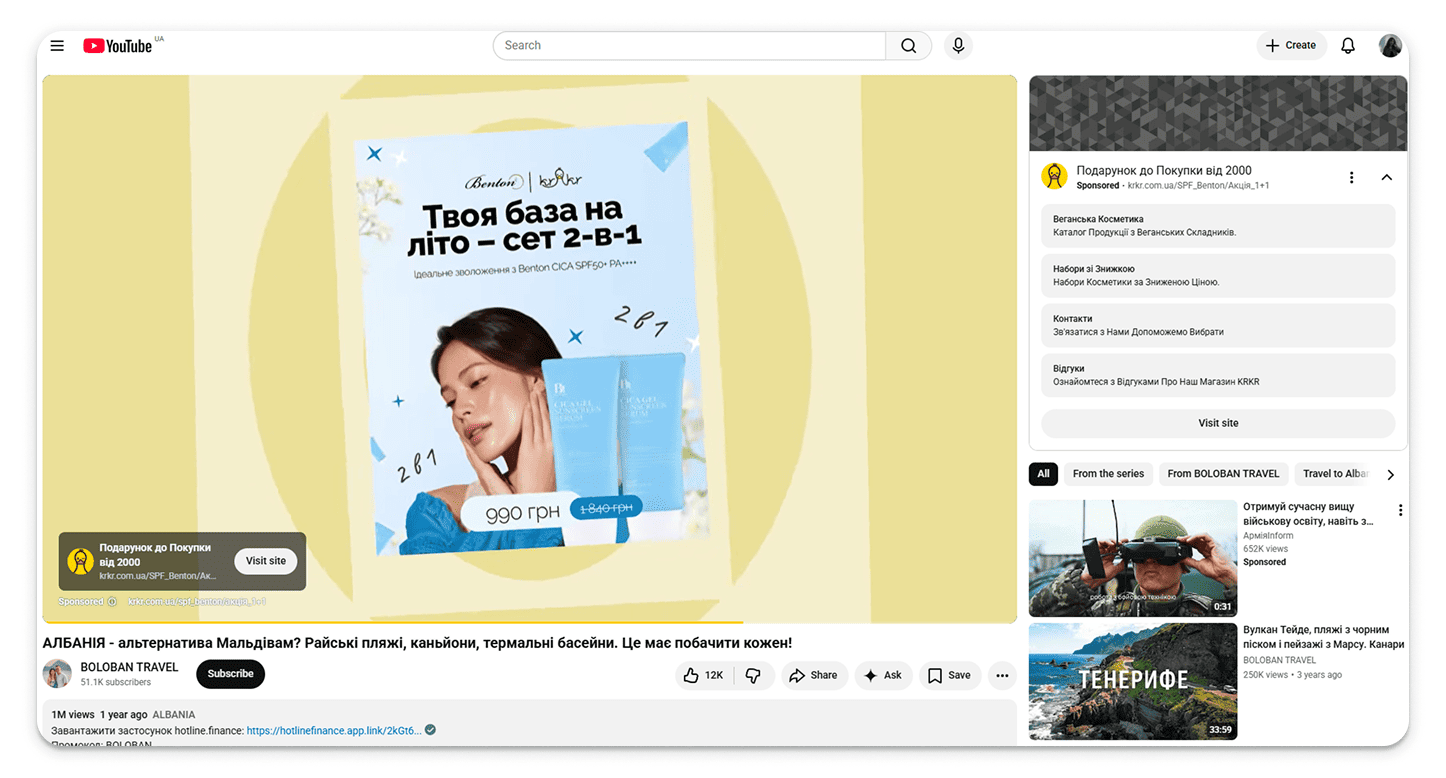Open the Веганська Косметика sitelink

[x=1218, y=226]
